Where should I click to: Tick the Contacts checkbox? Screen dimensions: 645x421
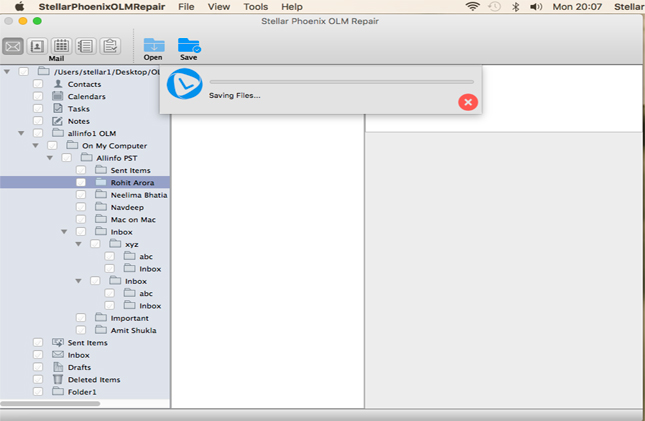pyautogui.click(x=38, y=84)
